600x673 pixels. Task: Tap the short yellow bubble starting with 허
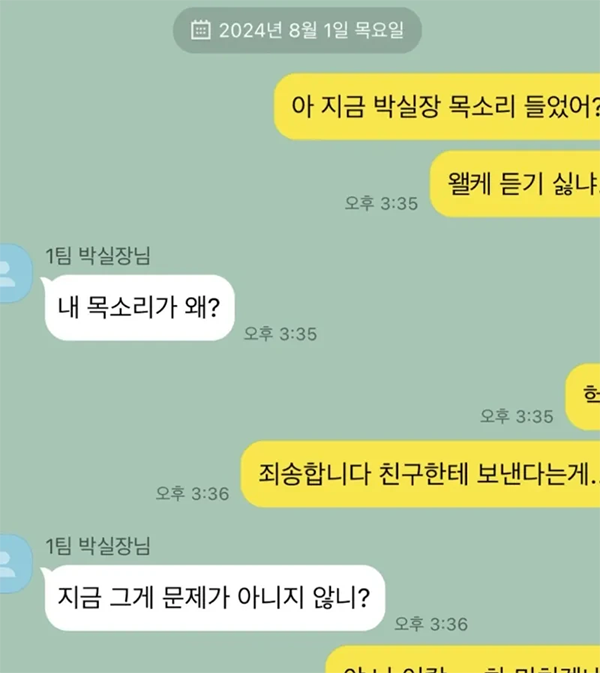pyautogui.click(x=583, y=397)
